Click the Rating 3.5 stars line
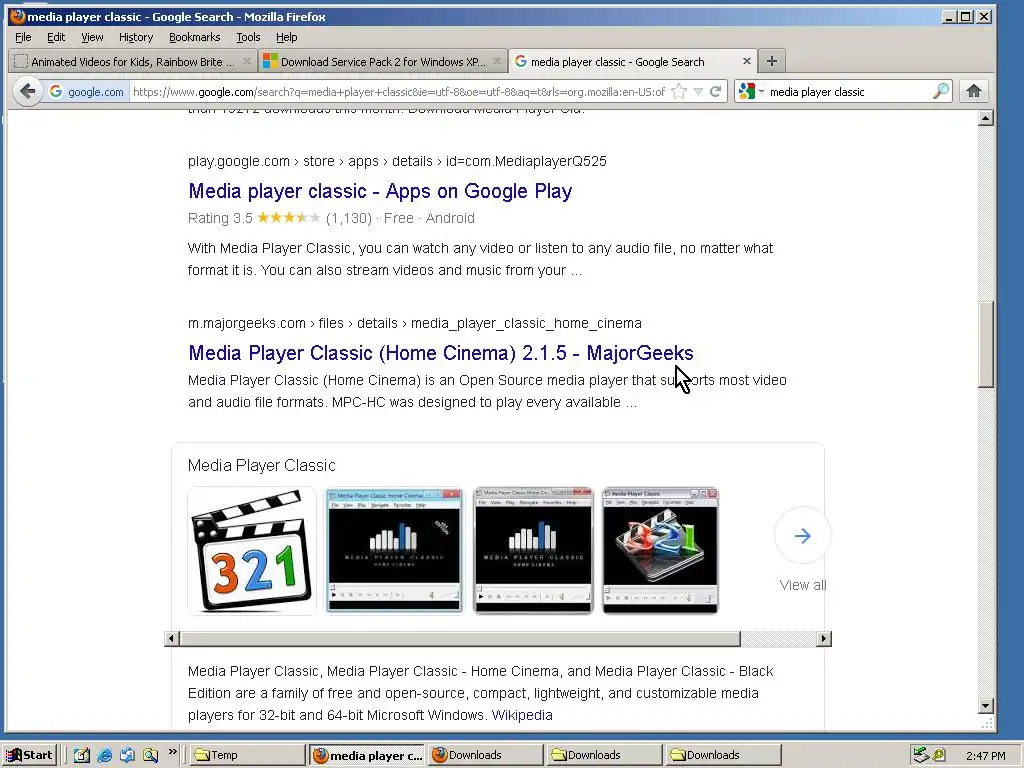 (x=331, y=218)
